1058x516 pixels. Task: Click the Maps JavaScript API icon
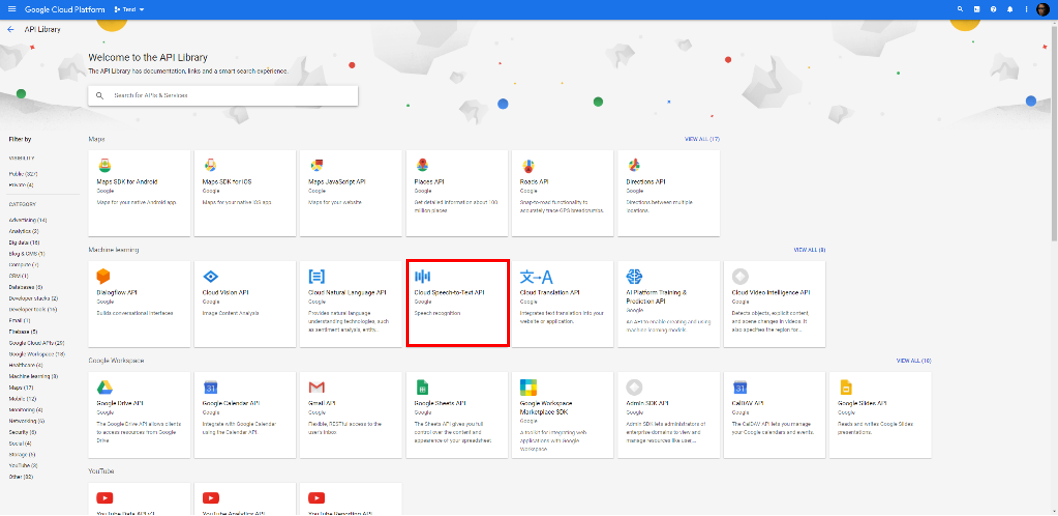point(316,165)
